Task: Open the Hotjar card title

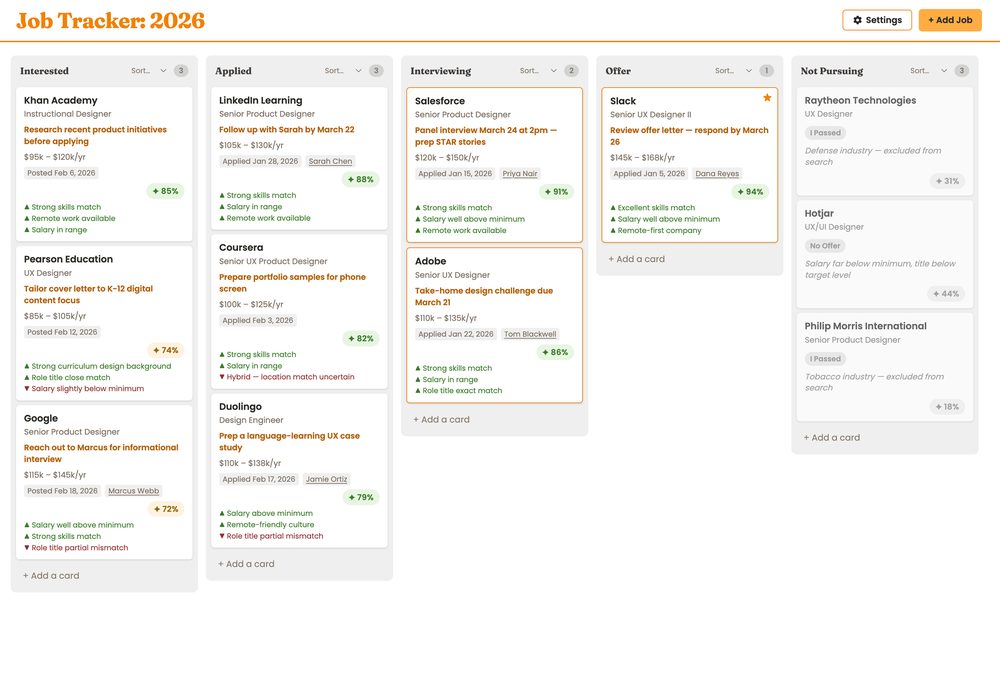Action: coord(819,213)
